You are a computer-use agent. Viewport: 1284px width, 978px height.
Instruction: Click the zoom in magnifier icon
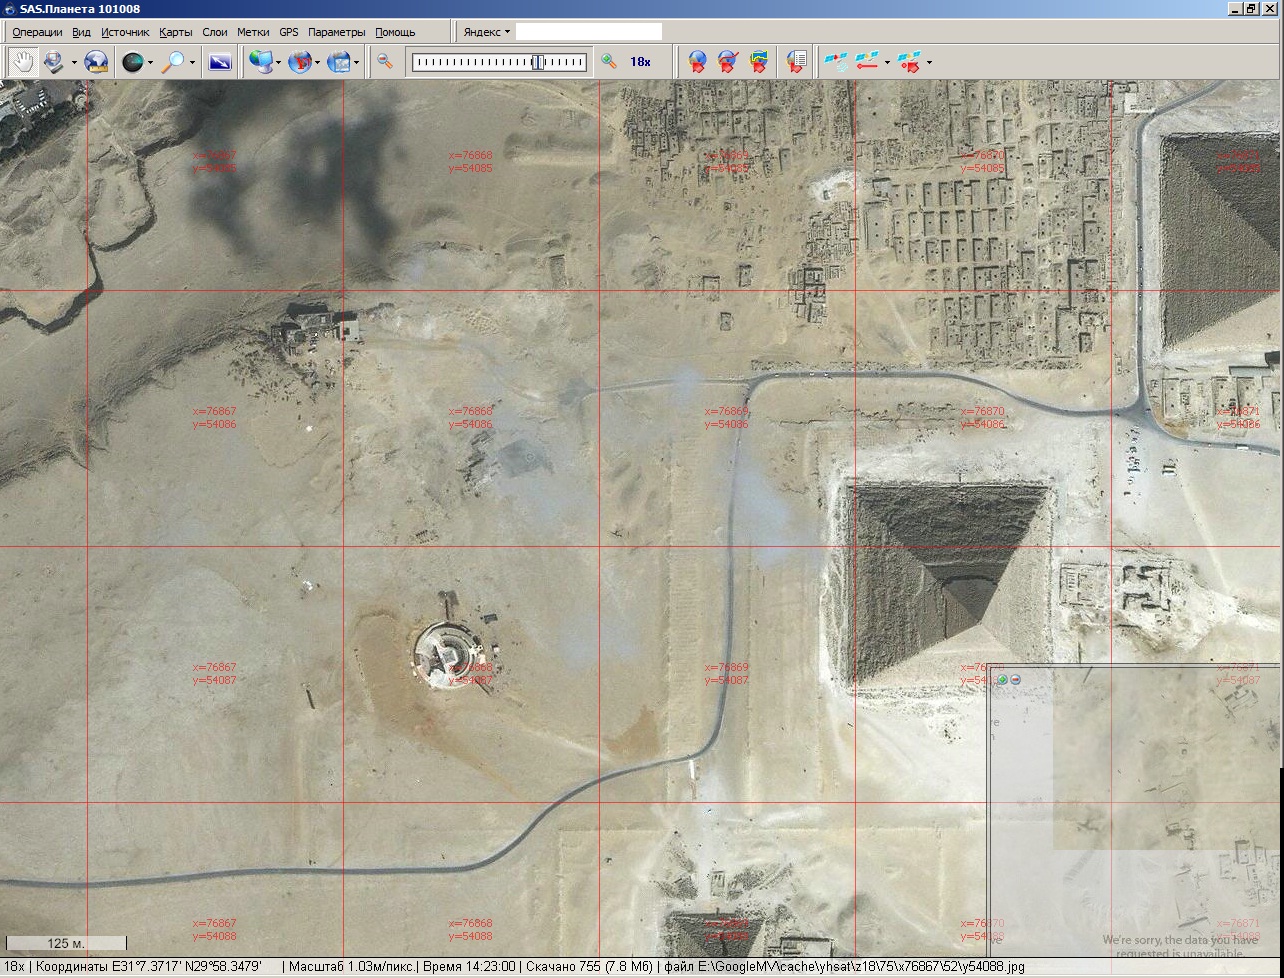pyautogui.click(x=608, y=62)
